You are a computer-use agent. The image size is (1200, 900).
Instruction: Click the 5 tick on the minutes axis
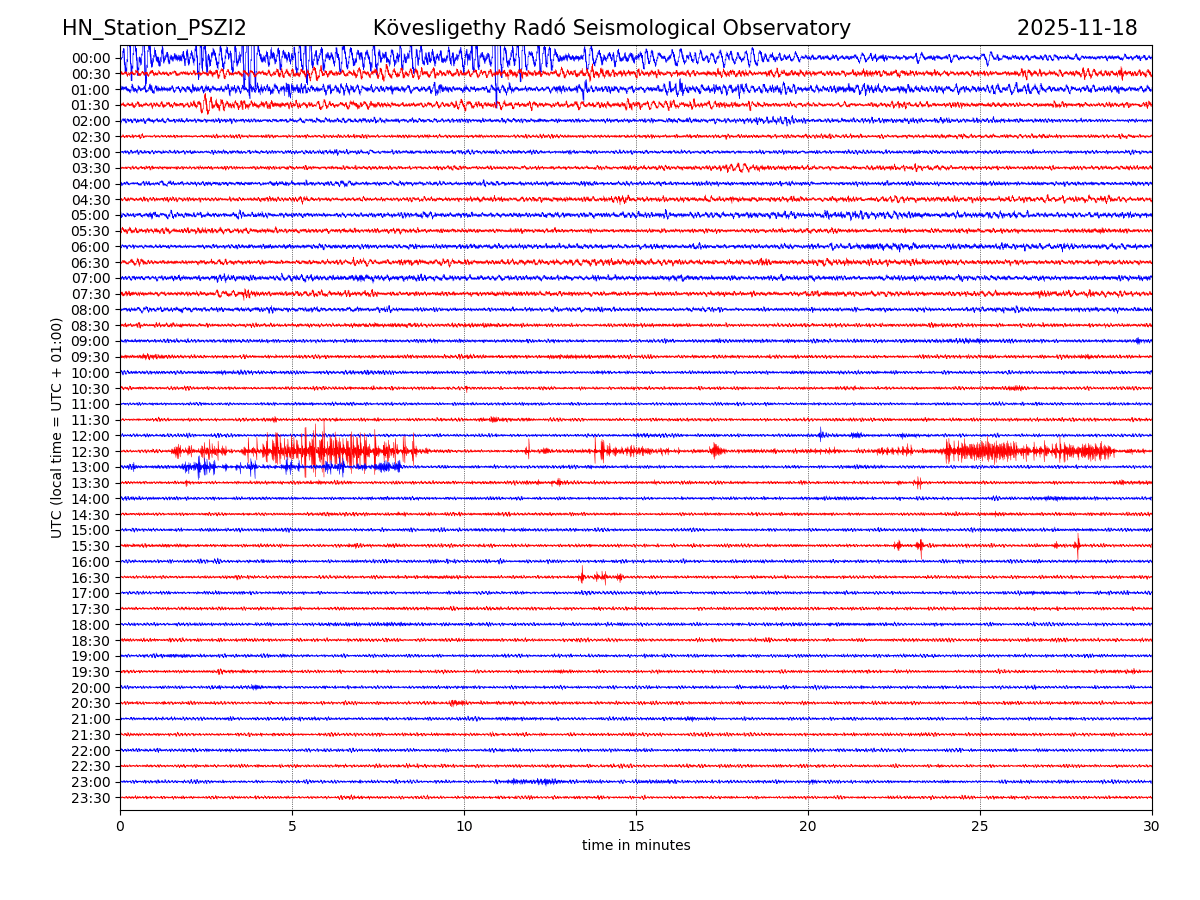point(292,827)
